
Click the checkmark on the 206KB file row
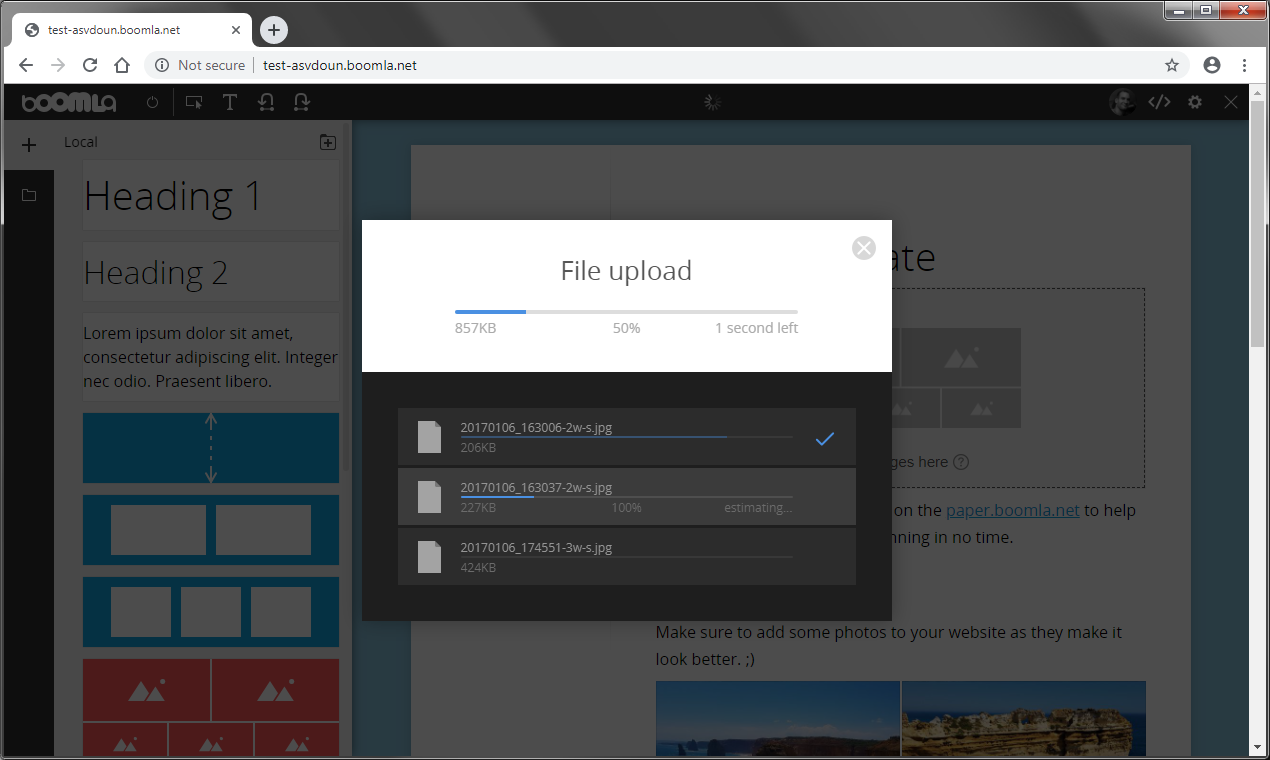click(x=824, y=438)
